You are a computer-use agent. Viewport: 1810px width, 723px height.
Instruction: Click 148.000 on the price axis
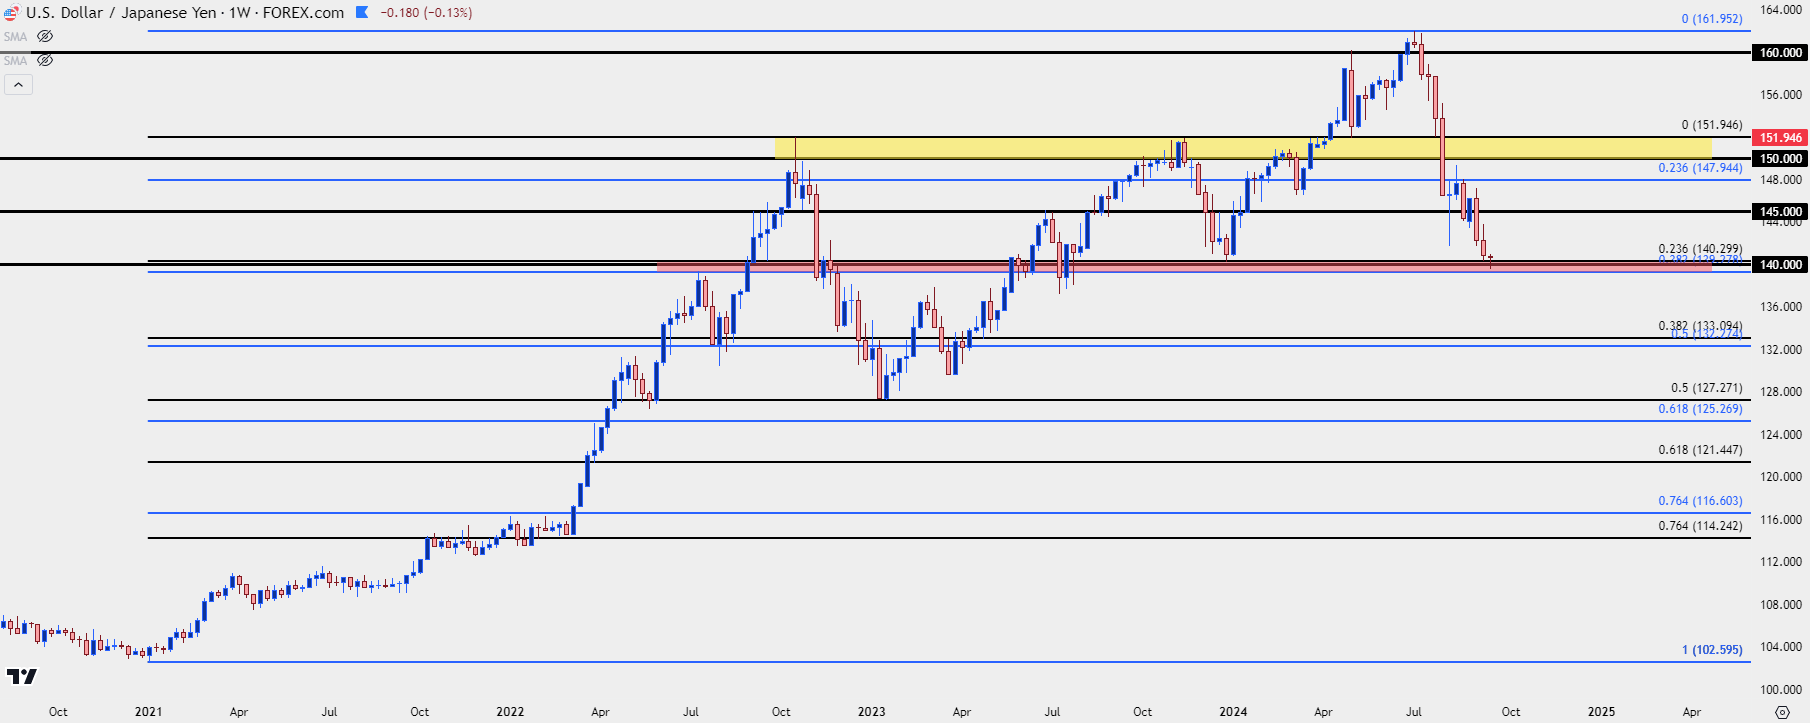pyautogui.click(x=1781, y=180)
